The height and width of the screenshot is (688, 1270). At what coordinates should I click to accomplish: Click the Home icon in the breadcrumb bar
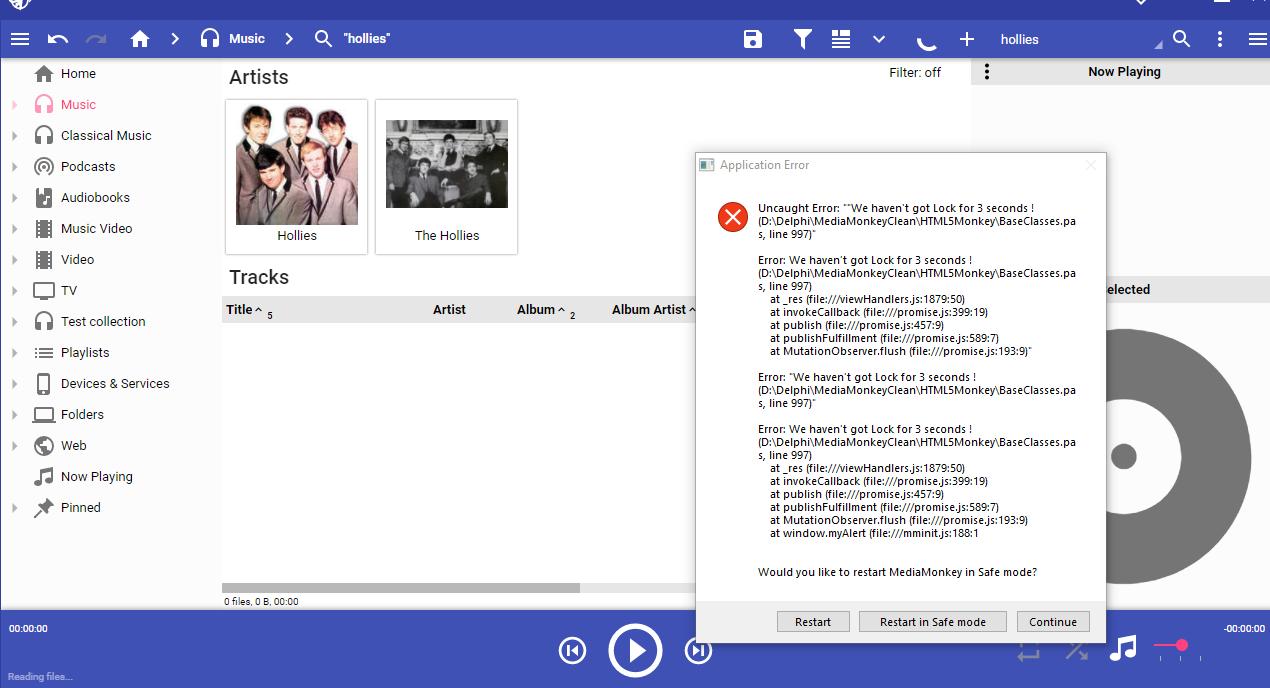pos(140,39)
